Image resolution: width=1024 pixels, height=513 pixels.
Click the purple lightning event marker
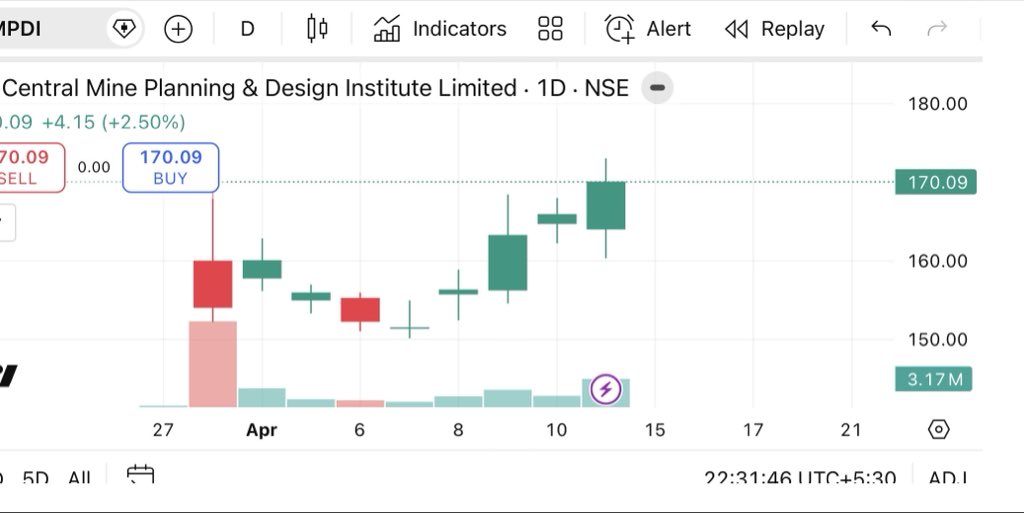pos(605,390)
